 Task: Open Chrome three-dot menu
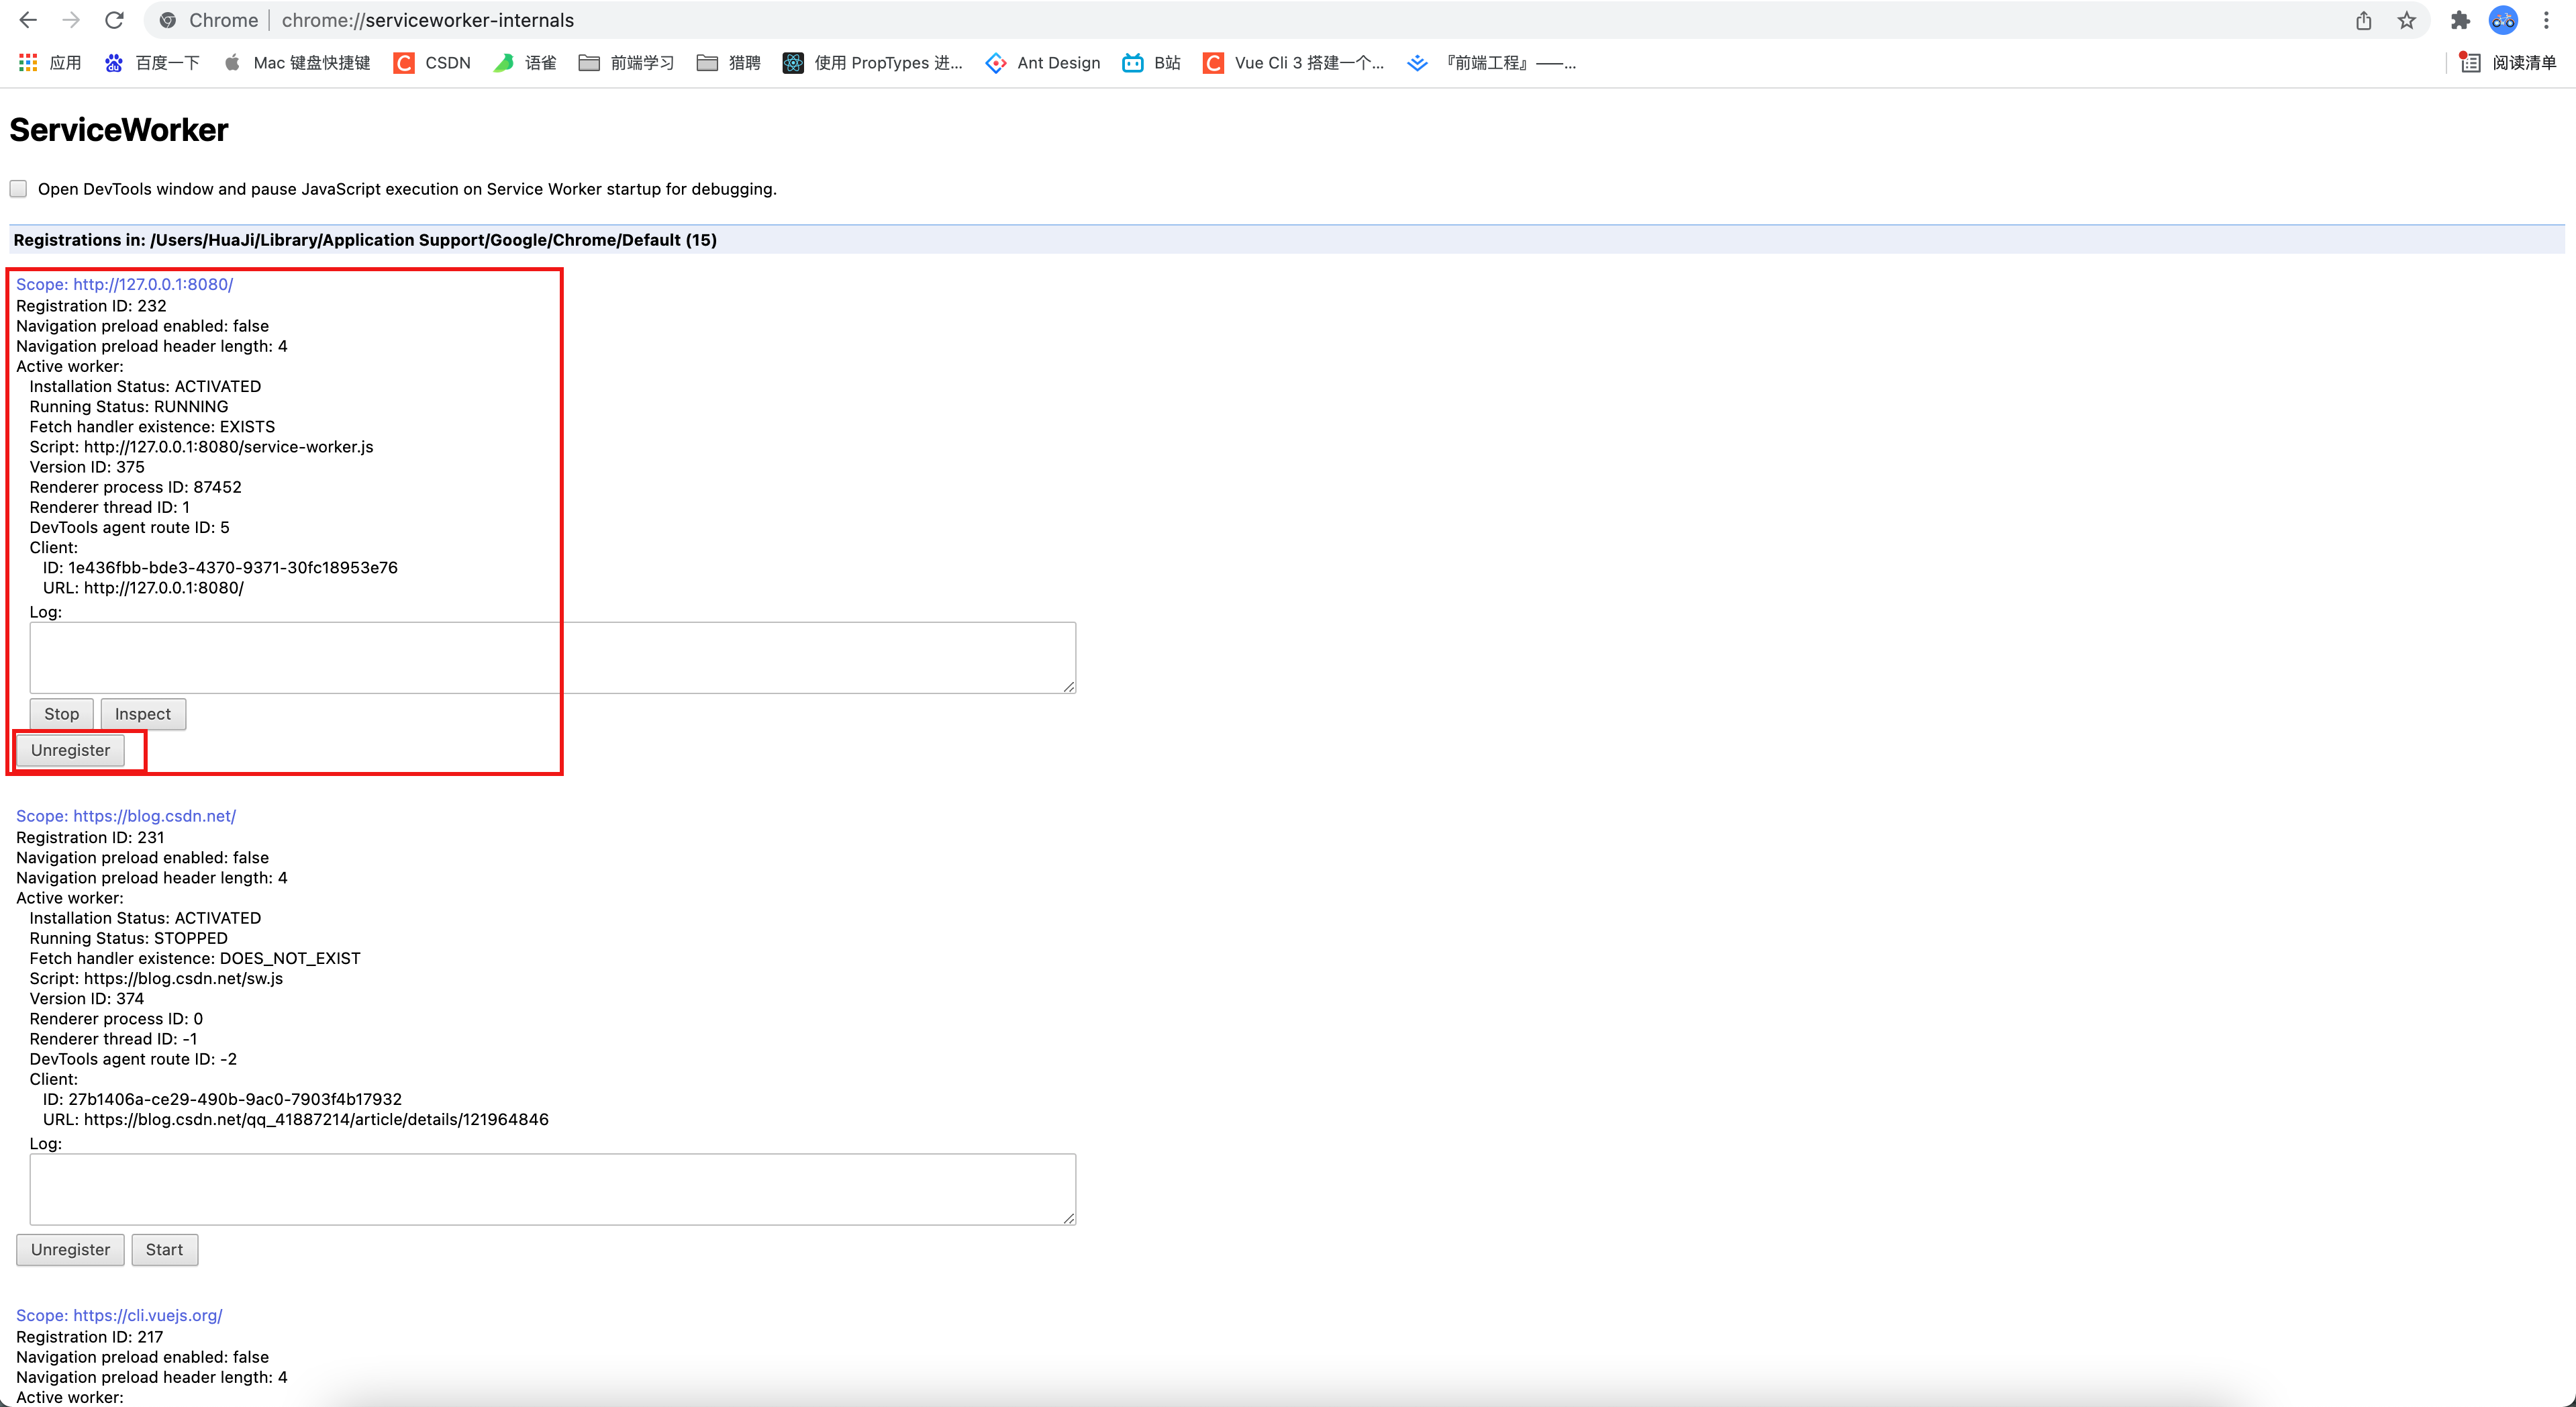2547,20
